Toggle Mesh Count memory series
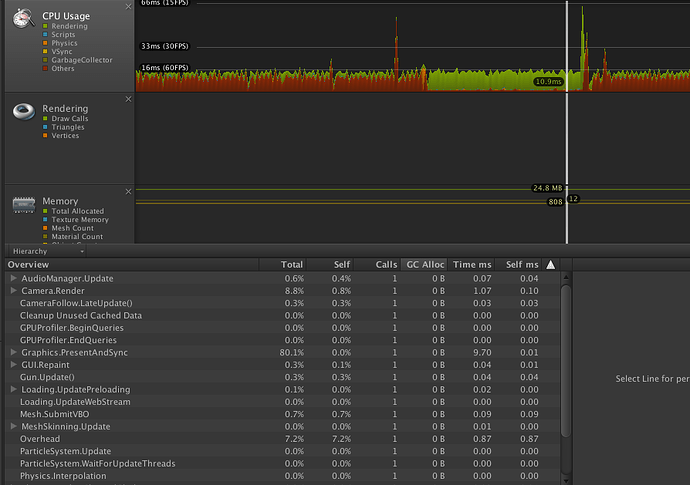This screenshot has width=690, height=485. click(45, 228)
